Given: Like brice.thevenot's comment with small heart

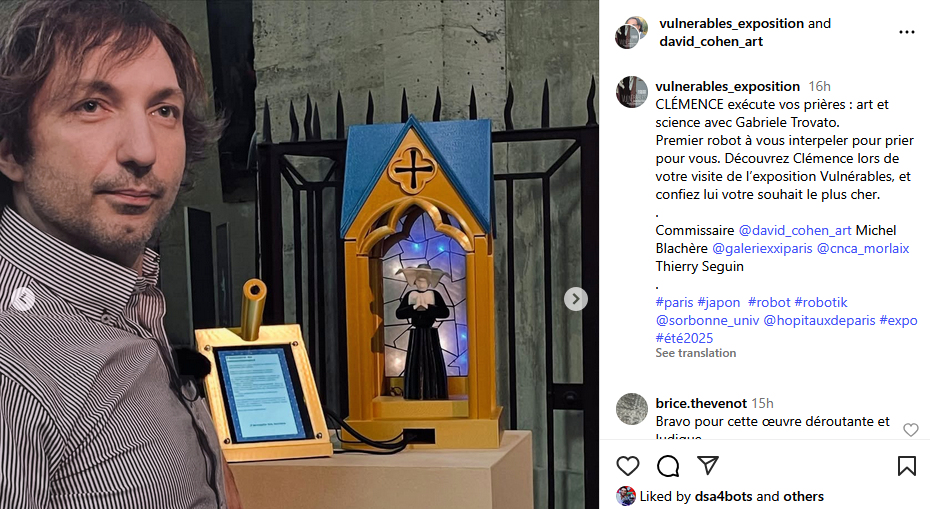Looking at the screenshot, I should tap(910, 430).
